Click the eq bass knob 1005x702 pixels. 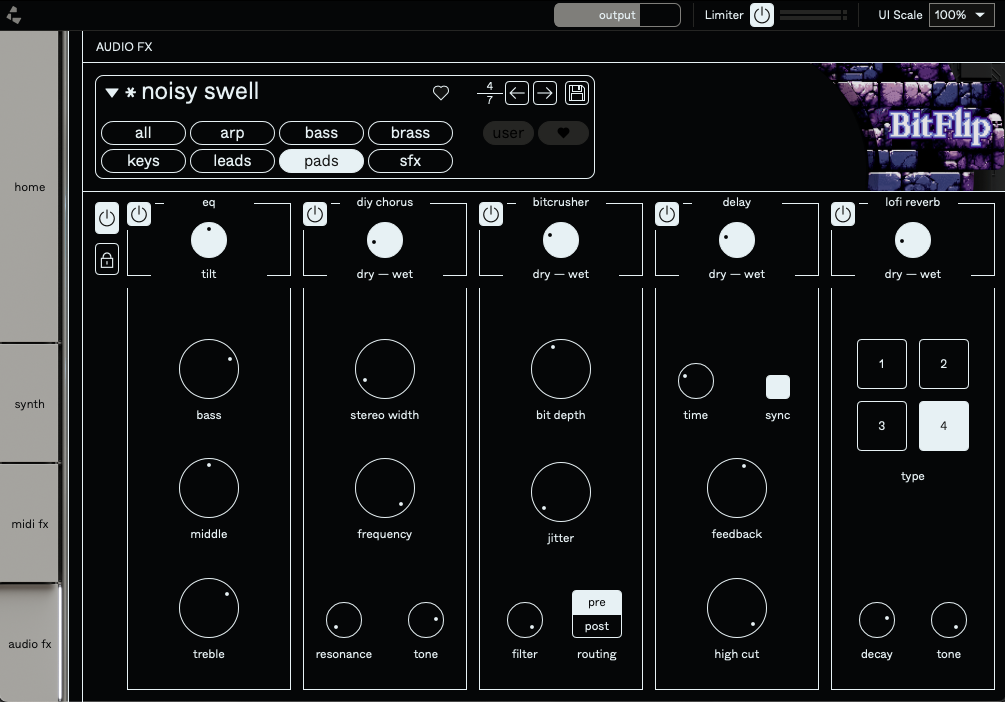[x=209, y=369]
